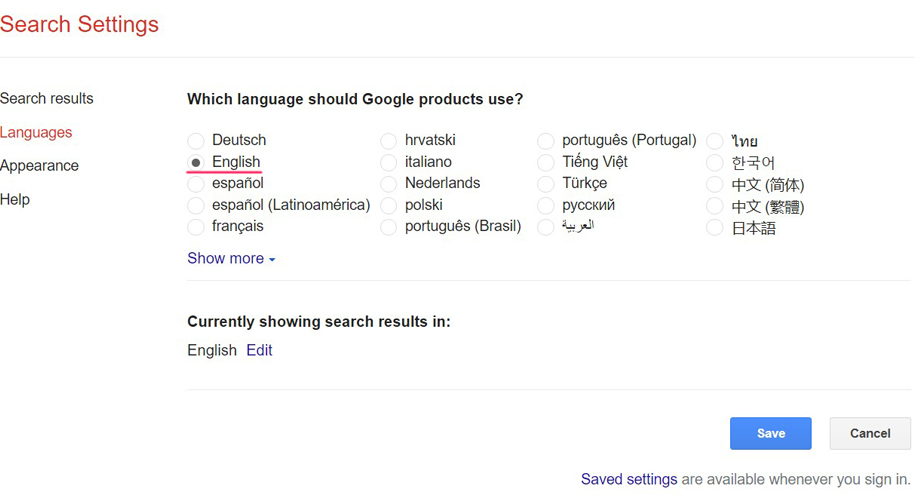Image resolution: width=915 pixels, height=500 pixels.
Task: Select italiano radio button
Action: [388, 162]
